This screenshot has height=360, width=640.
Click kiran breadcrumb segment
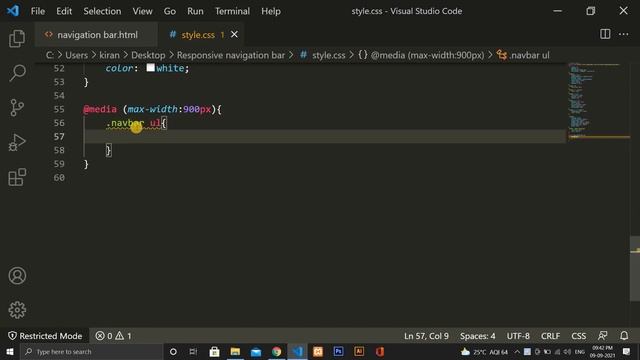point(109,55)
